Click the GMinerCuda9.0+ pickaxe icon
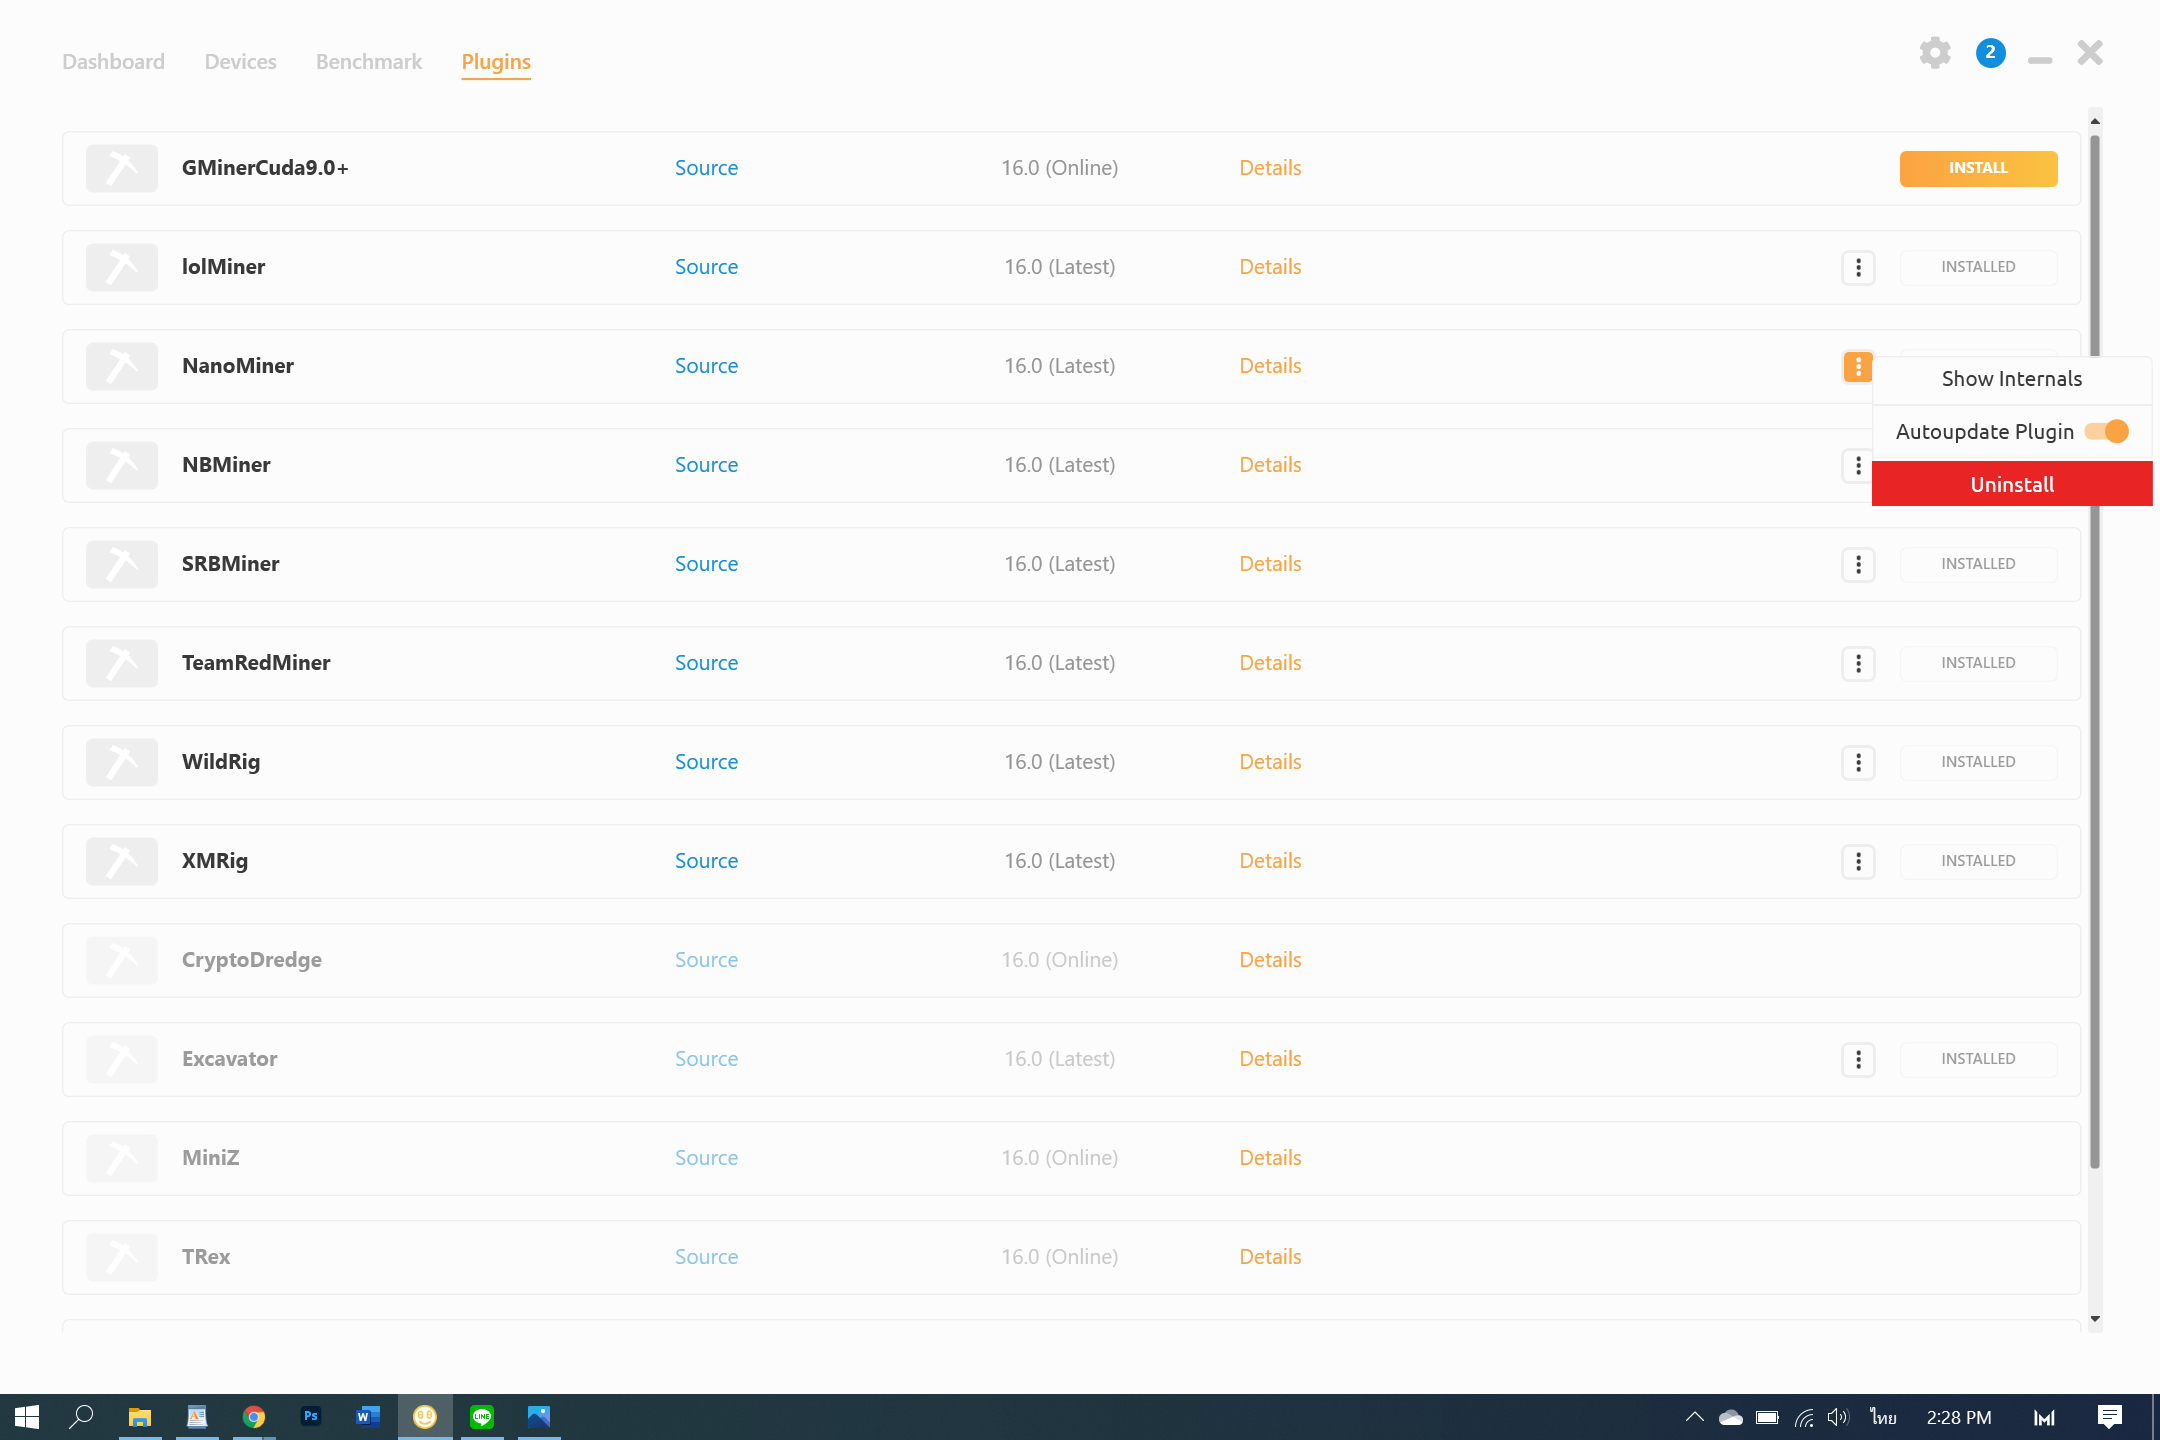 click(122, 168)
